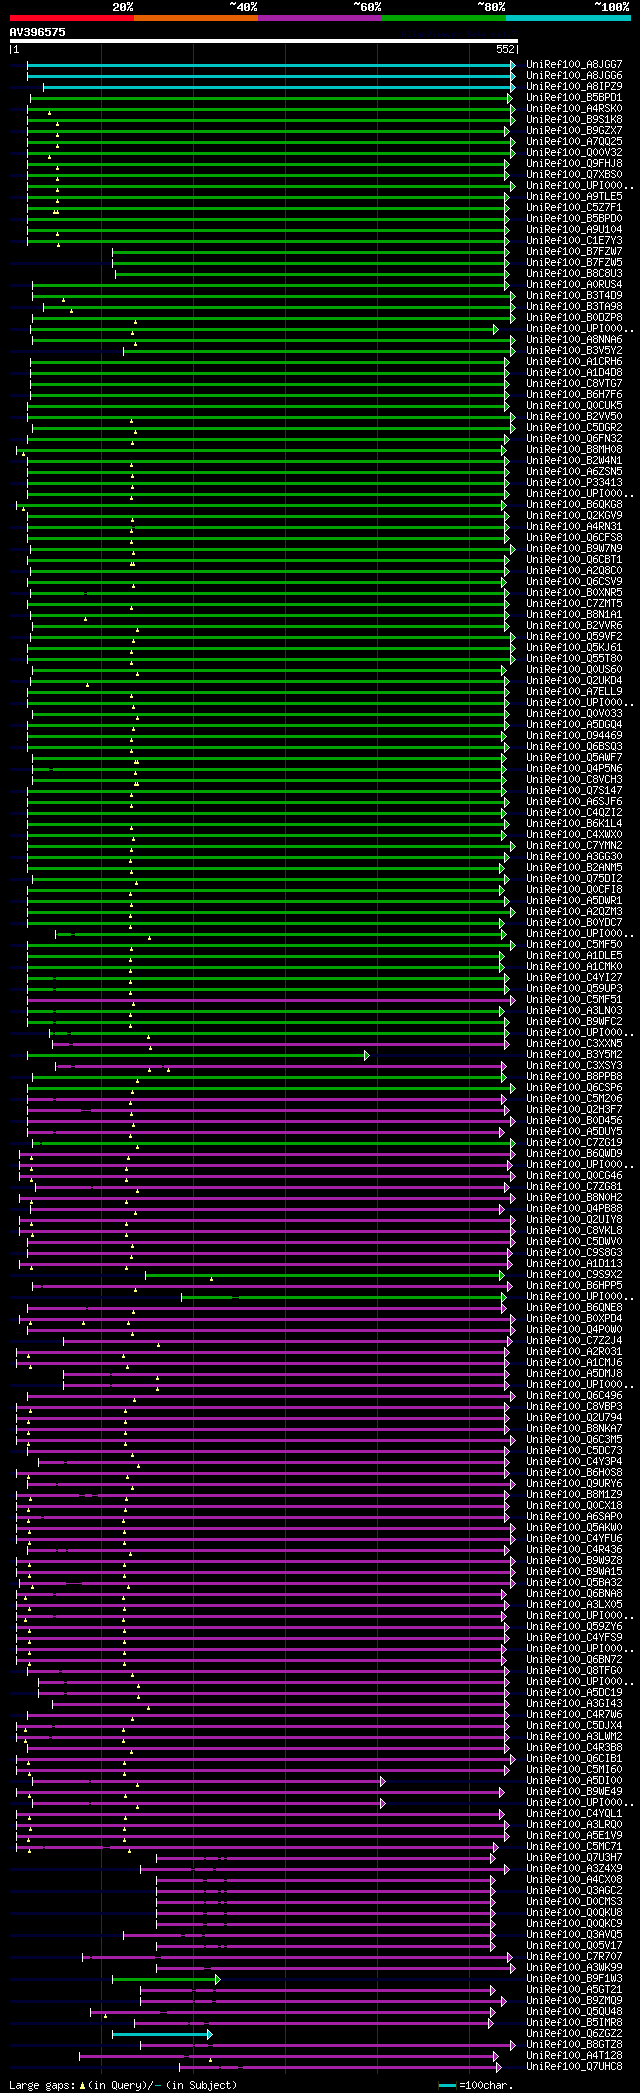Click the UniRef100_B3T4D9 label

(574, 296)
